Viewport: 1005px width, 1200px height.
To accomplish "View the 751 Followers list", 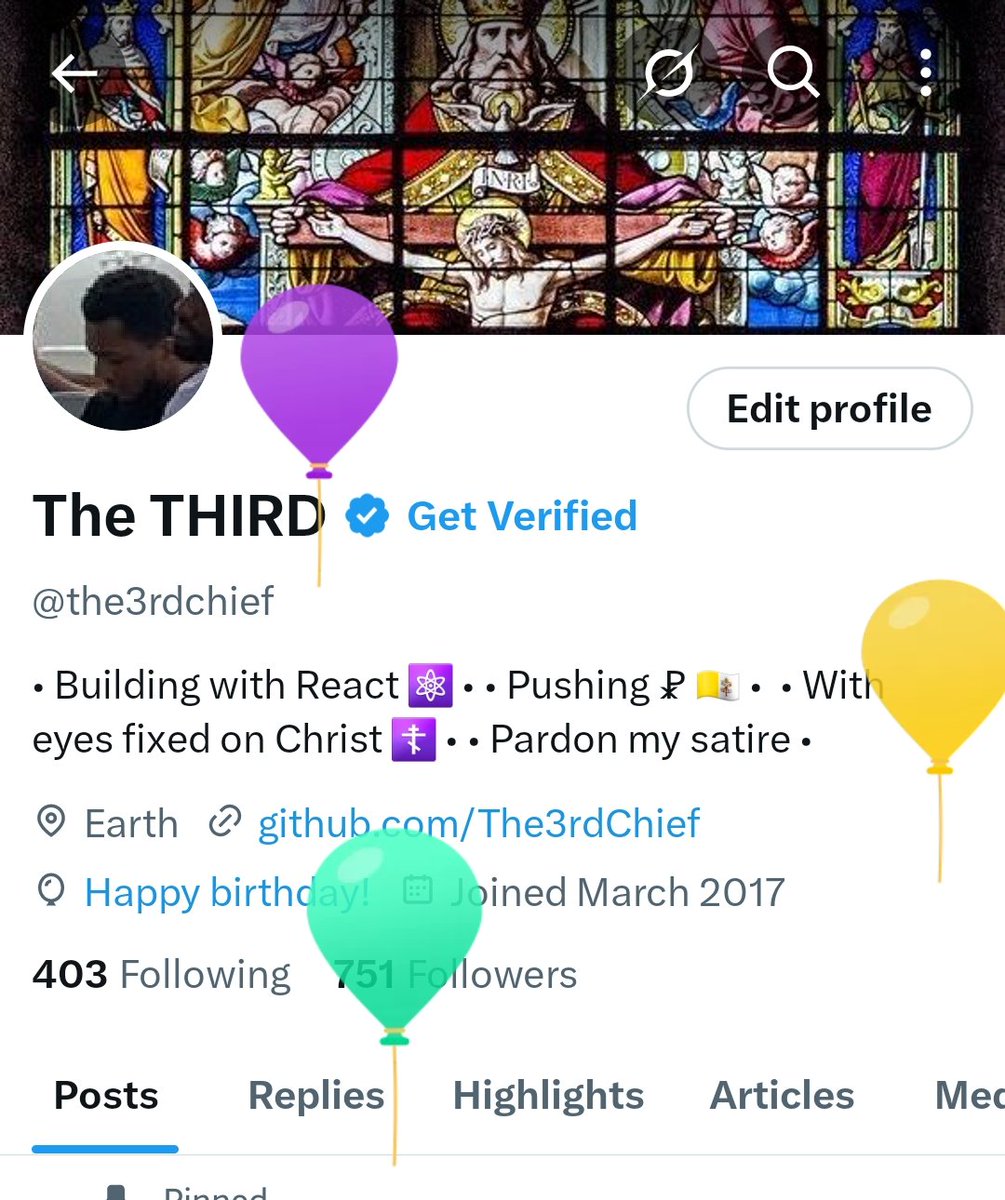I will 456,974.
